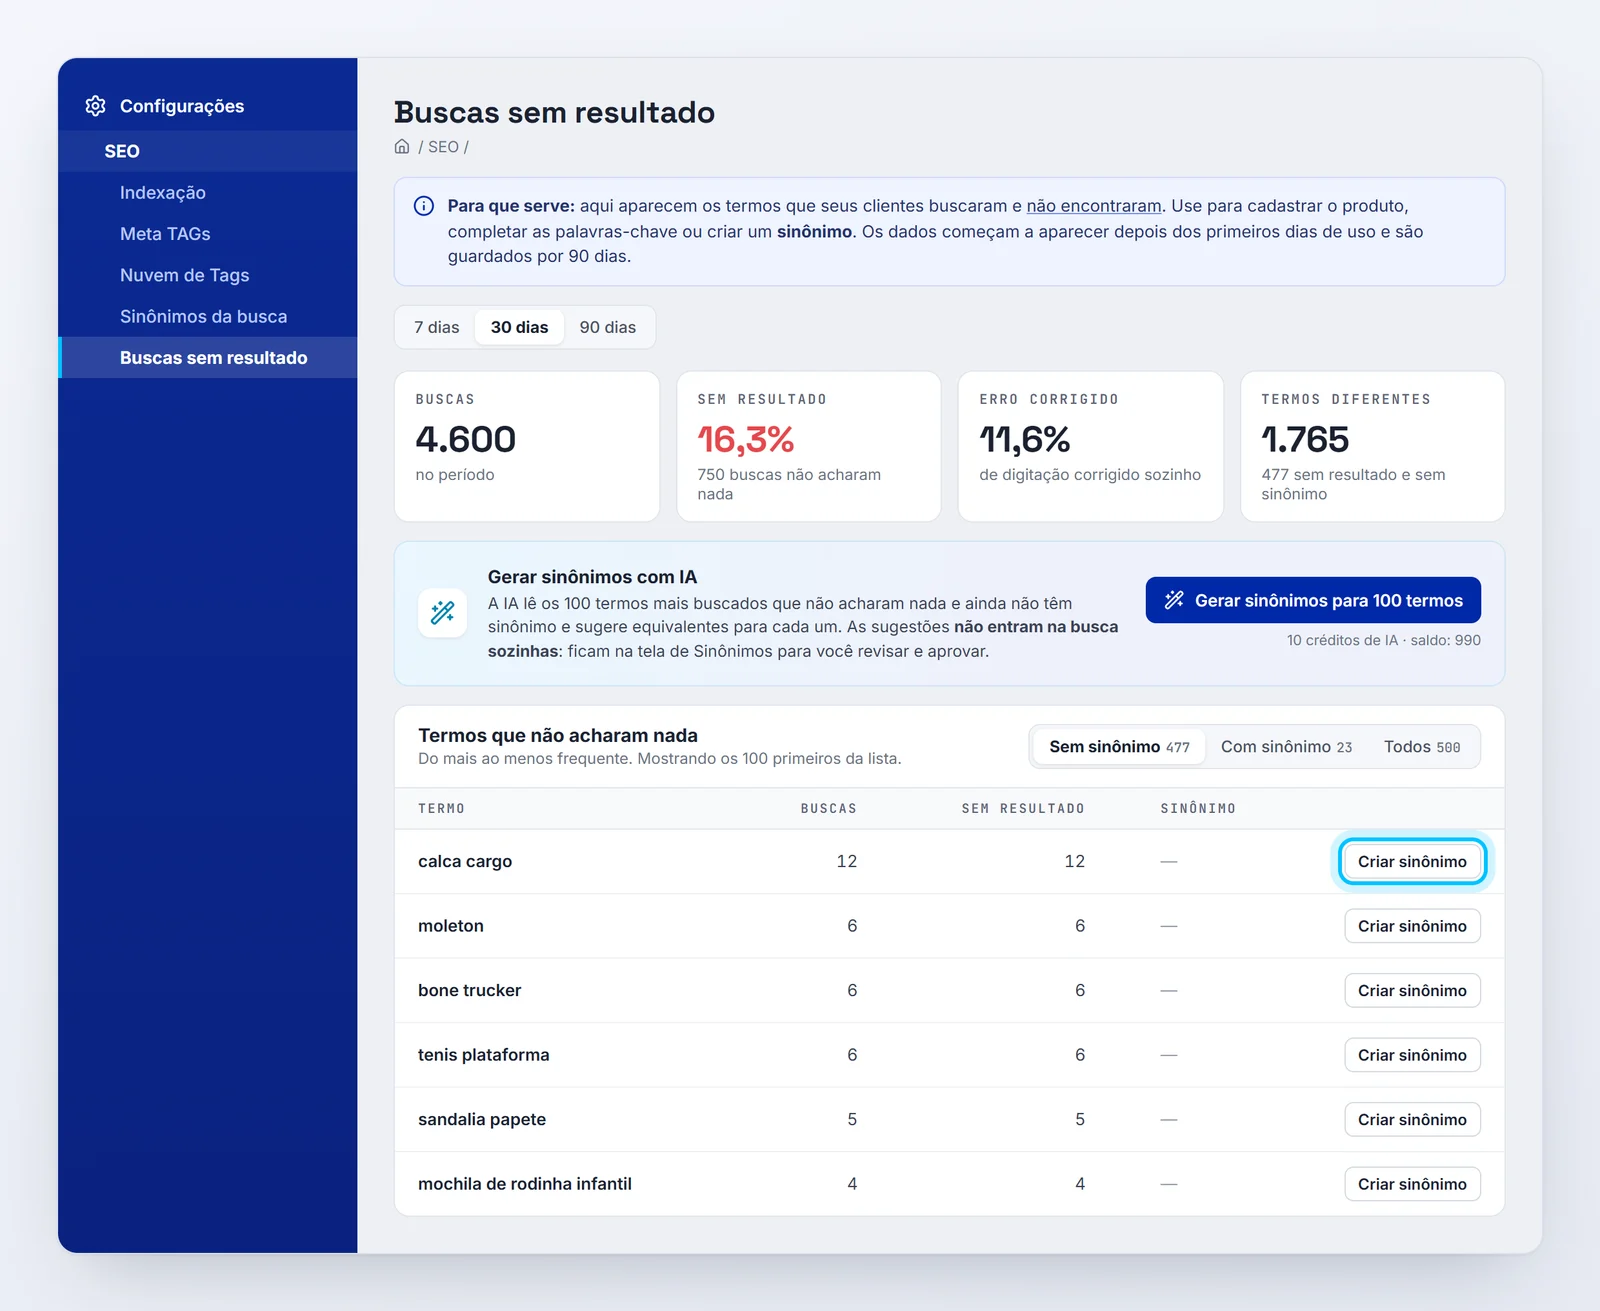Click the term calca cargo
The image size is (1600, 1311).
pos(465,862)
